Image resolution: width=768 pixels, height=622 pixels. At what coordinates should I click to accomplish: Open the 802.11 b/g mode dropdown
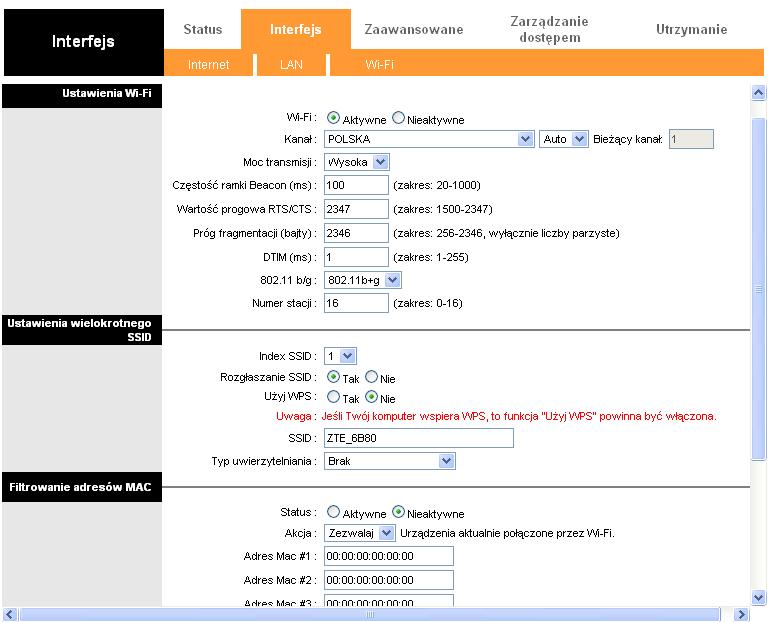click(x=362, y=280)
